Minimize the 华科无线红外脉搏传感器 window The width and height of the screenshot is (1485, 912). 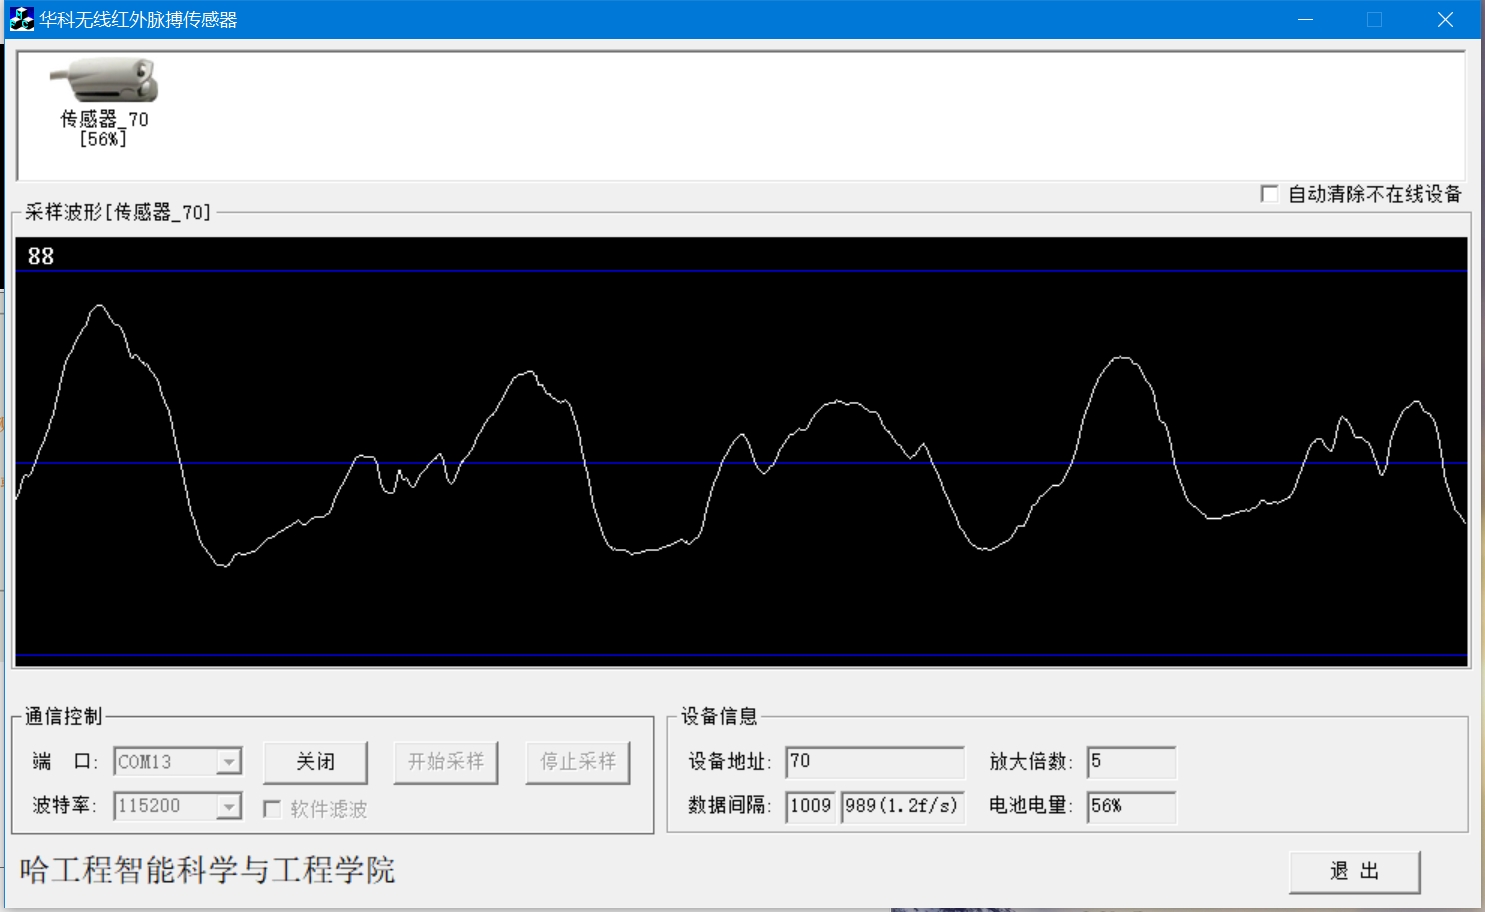1305,20
